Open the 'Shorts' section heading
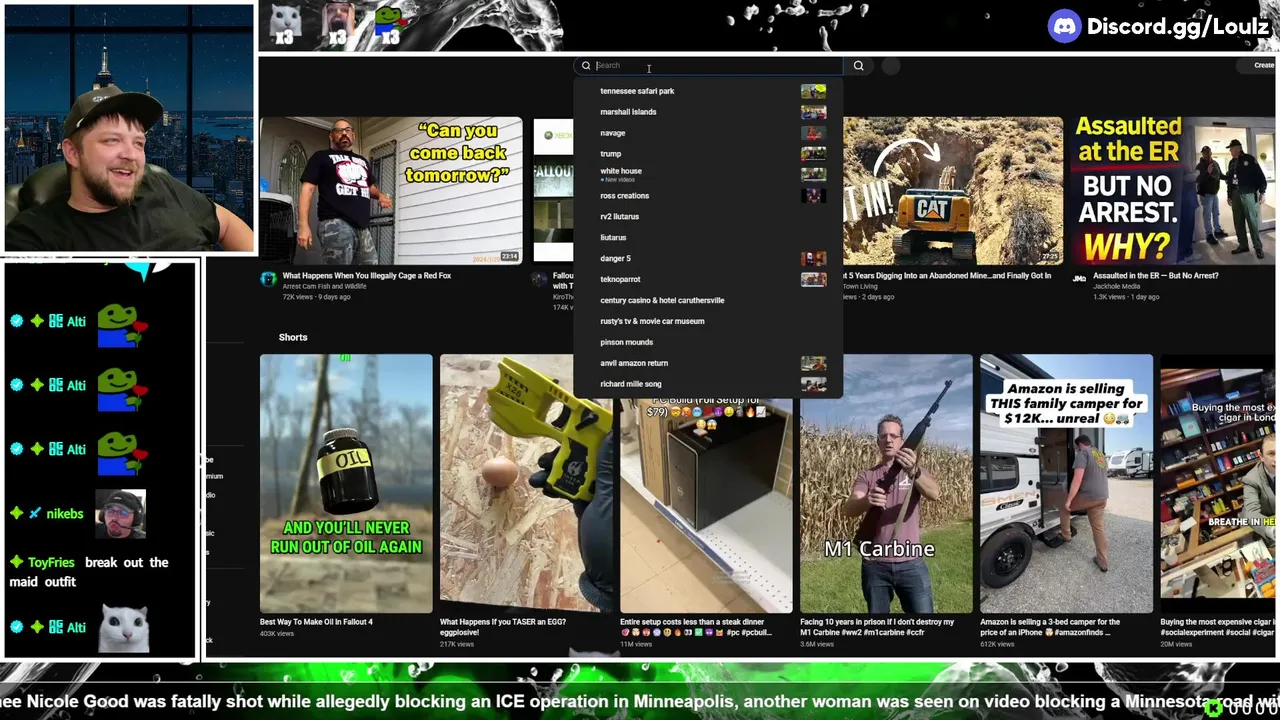The image size is (1280, 720). (293, 337)
